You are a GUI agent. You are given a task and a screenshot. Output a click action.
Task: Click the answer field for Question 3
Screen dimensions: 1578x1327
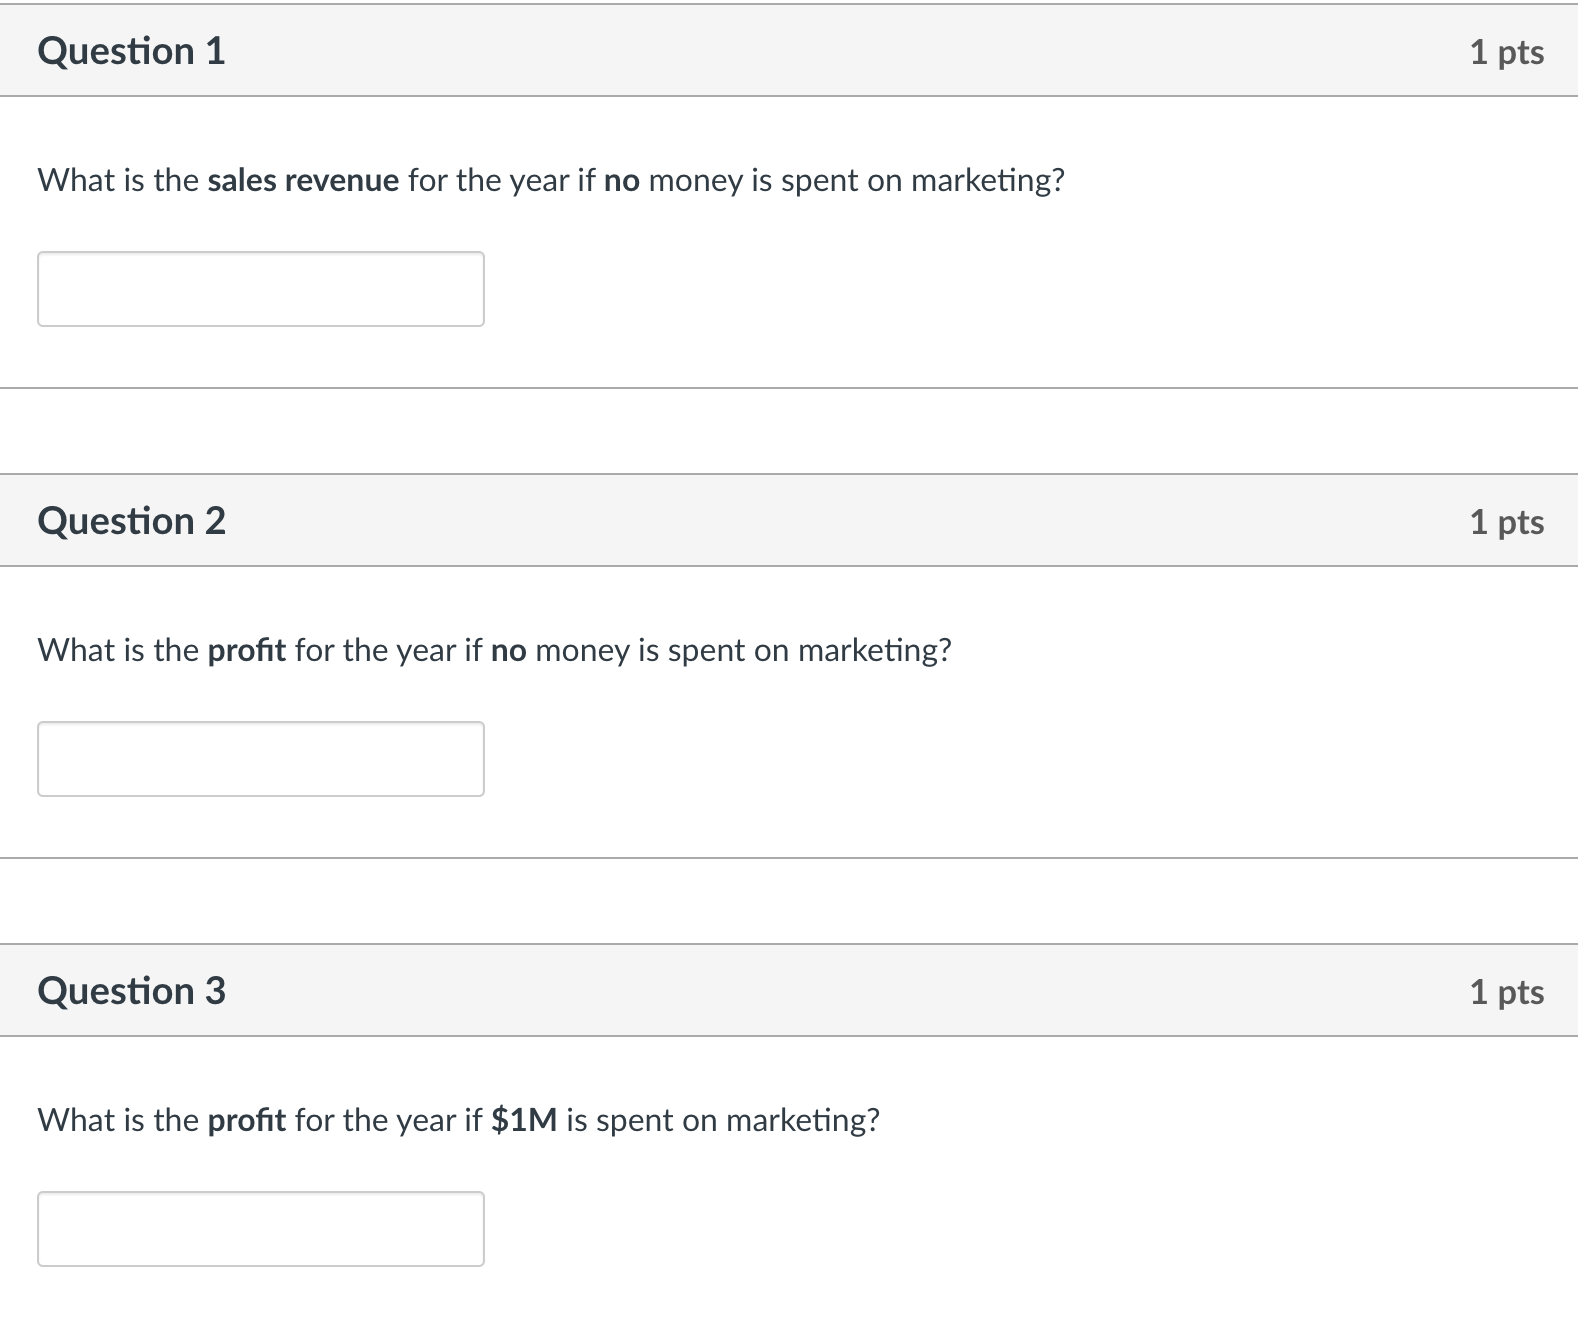coord(261,1229)
